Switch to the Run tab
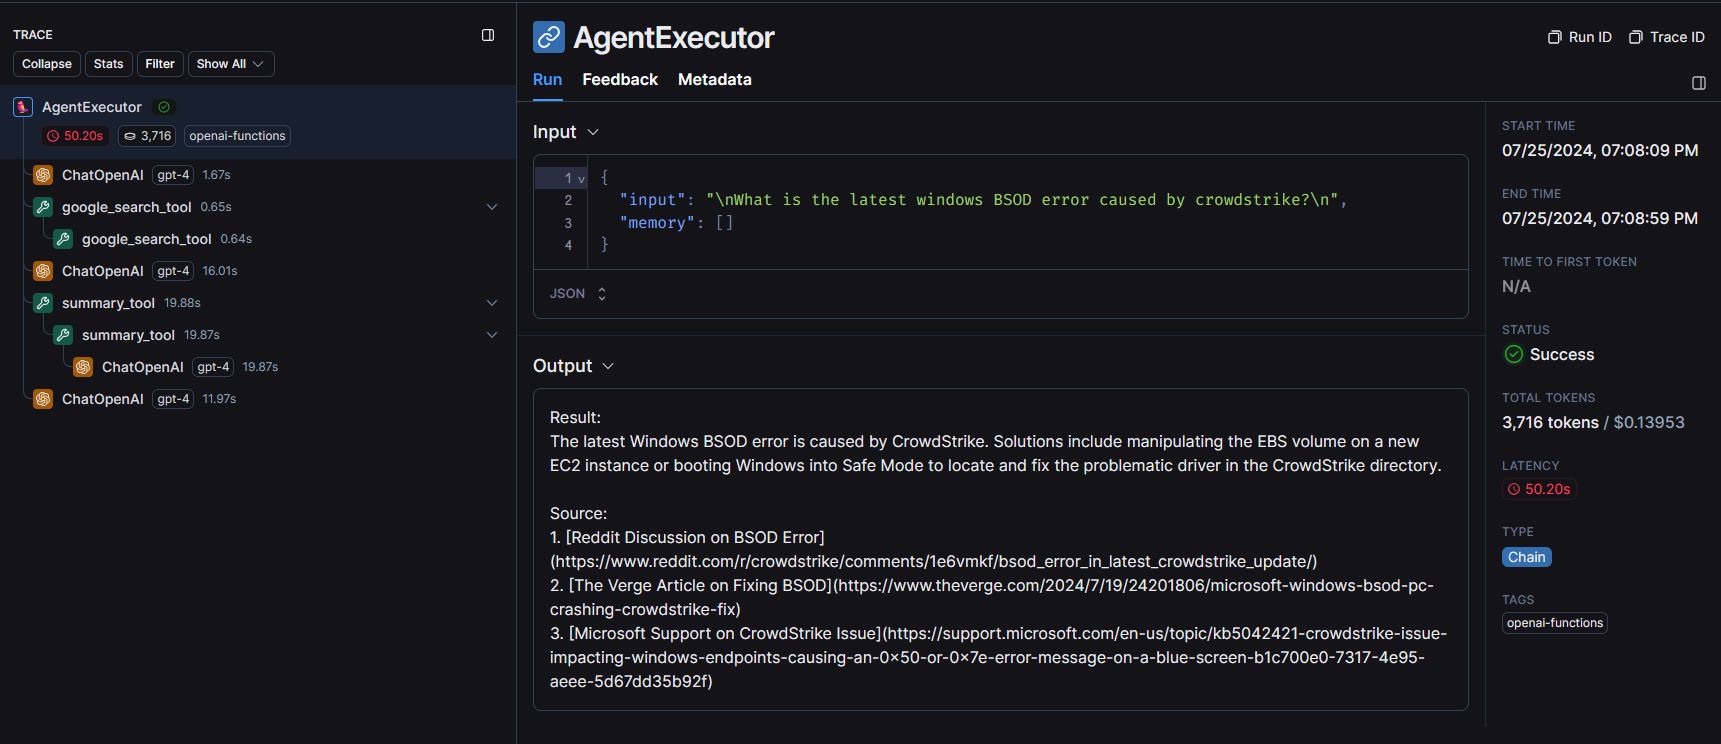This screenshot has width=1721, height=744. (547, 80)
